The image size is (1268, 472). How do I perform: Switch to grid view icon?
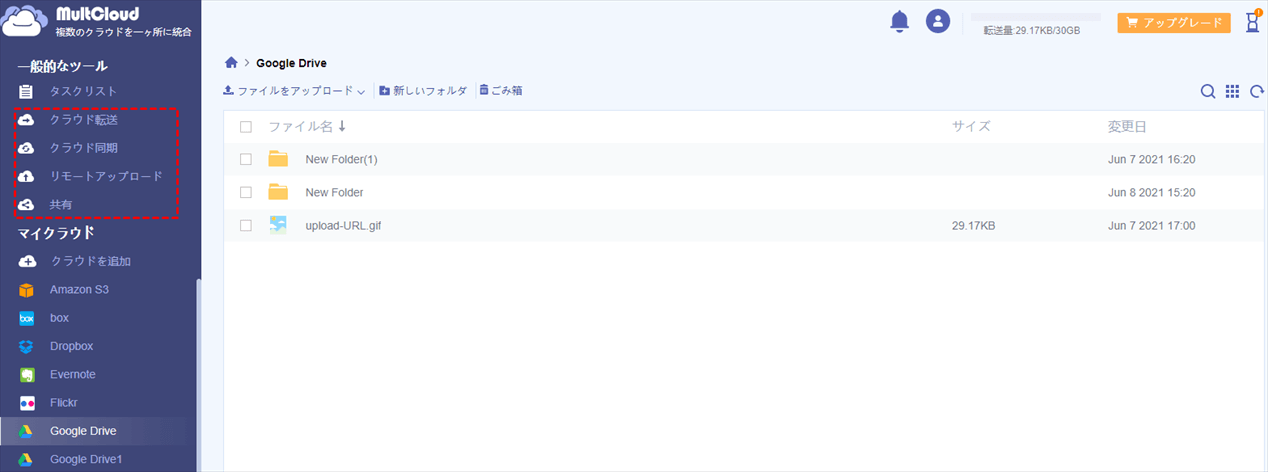pyautogui.click(x=1232, y=91)
